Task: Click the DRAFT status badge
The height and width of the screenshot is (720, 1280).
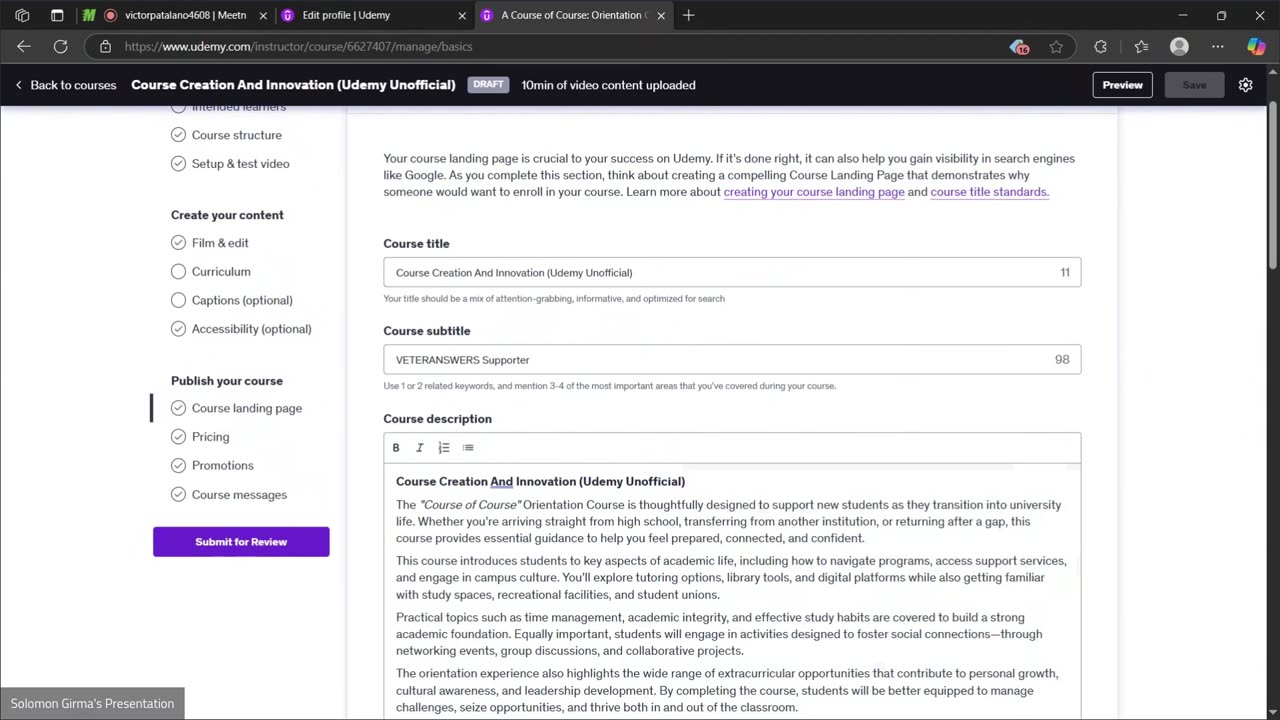Action: tap(488, 85)
